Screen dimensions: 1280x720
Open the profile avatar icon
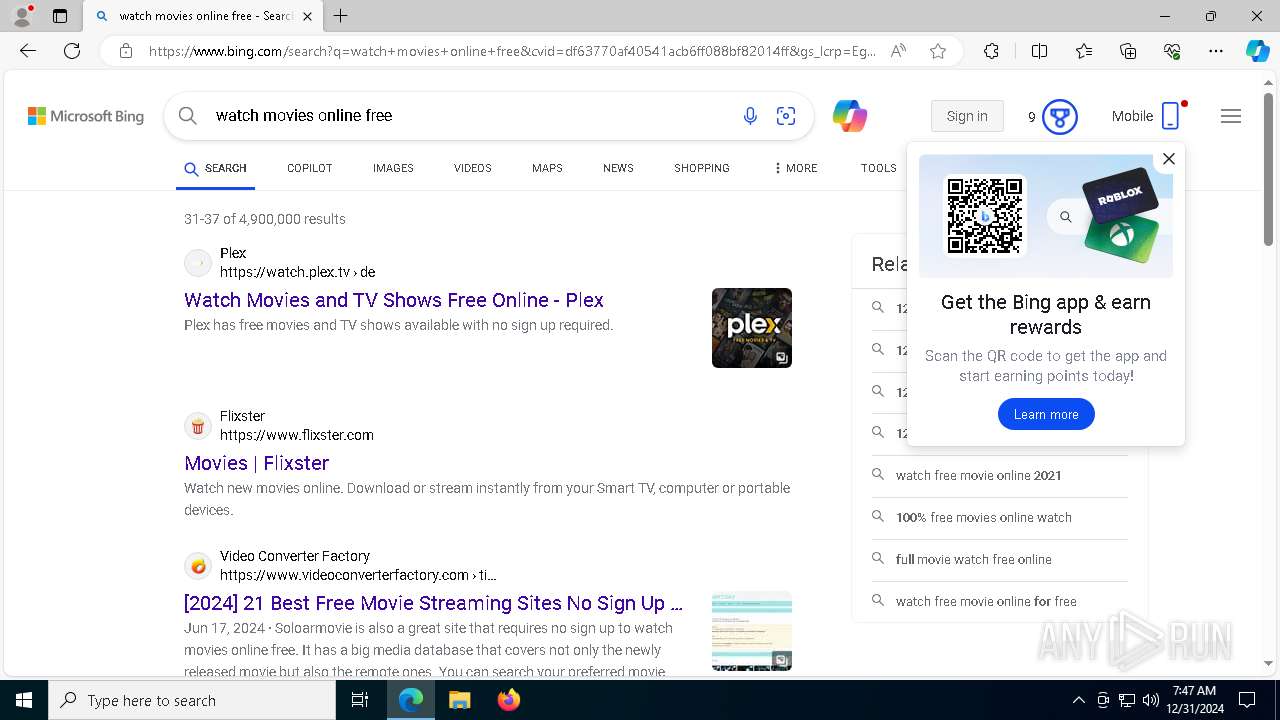[22, 16]
